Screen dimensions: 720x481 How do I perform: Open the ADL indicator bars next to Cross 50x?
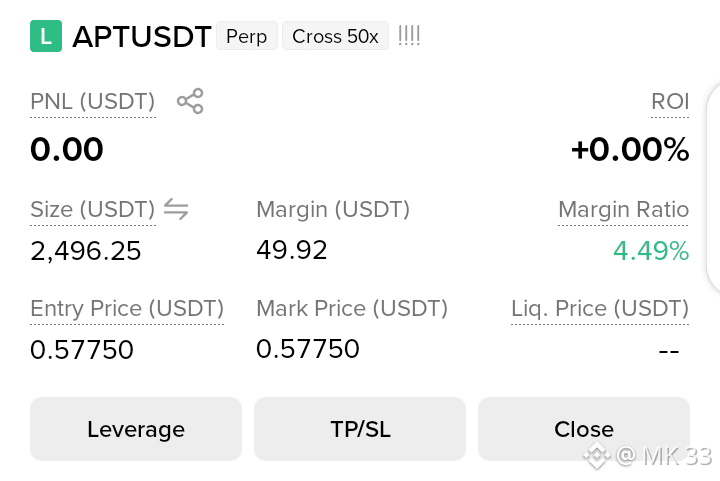(x=409, y=35)
